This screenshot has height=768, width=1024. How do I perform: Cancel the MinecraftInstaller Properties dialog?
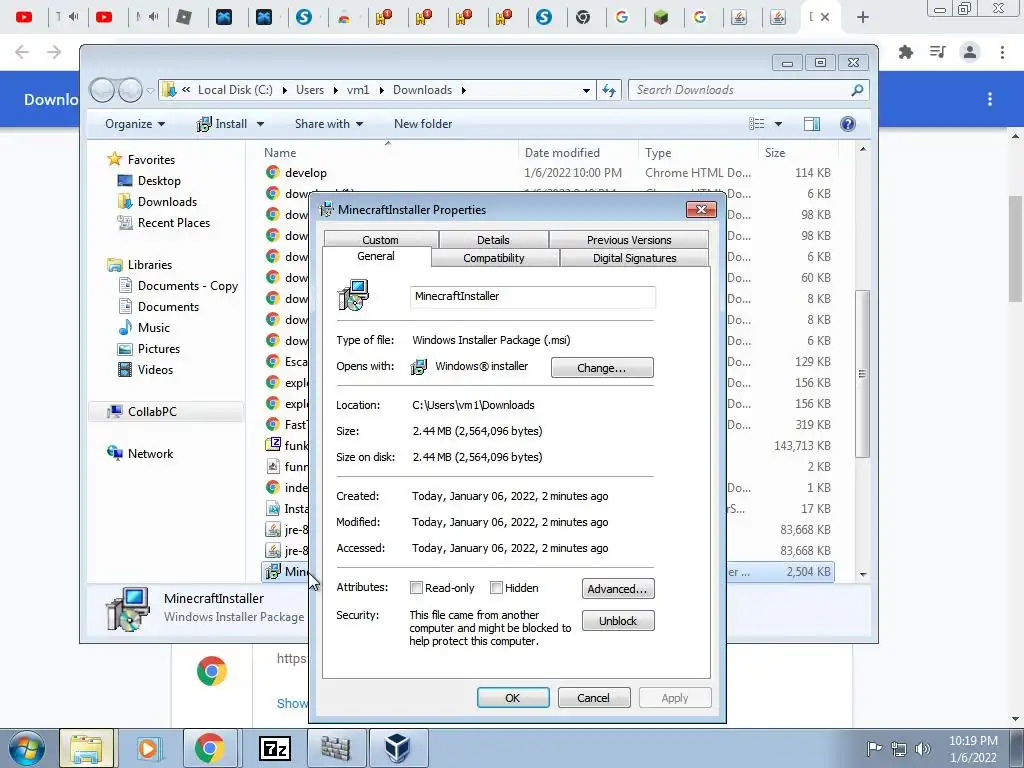coord(593,697)
